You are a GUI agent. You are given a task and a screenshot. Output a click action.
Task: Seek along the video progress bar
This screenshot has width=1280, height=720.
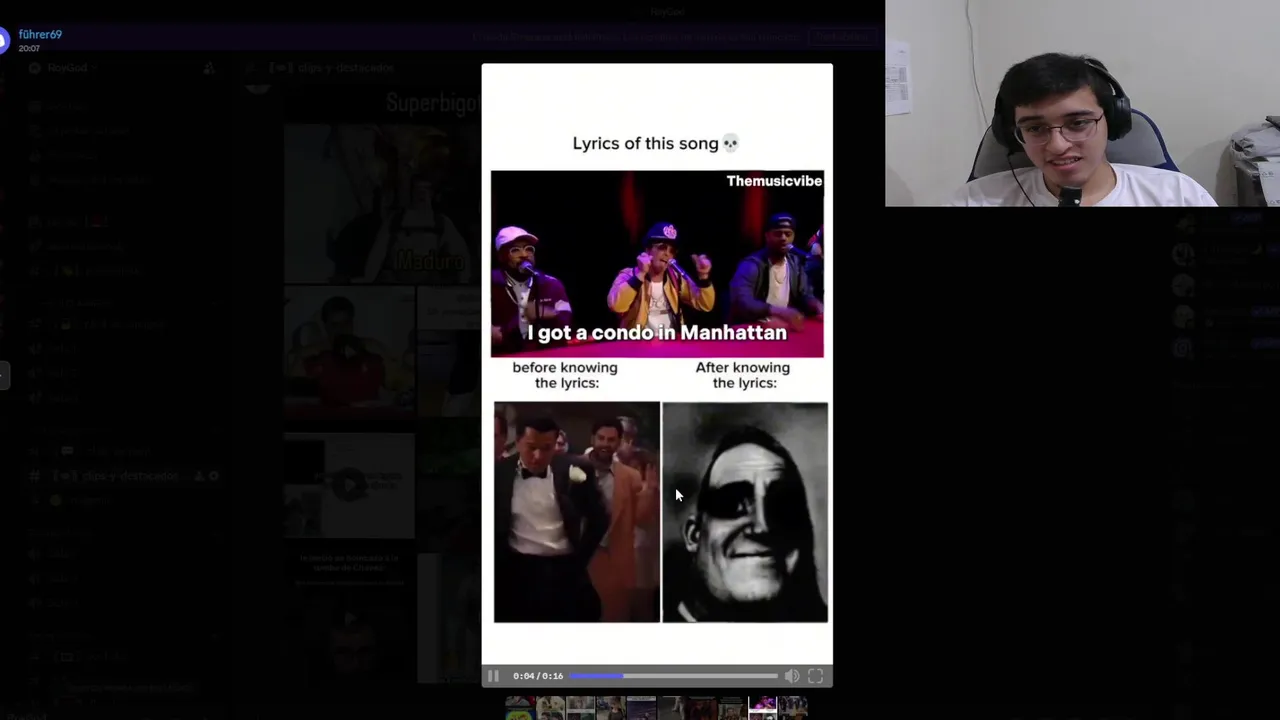pyautogui.click(x=673, y=676)
